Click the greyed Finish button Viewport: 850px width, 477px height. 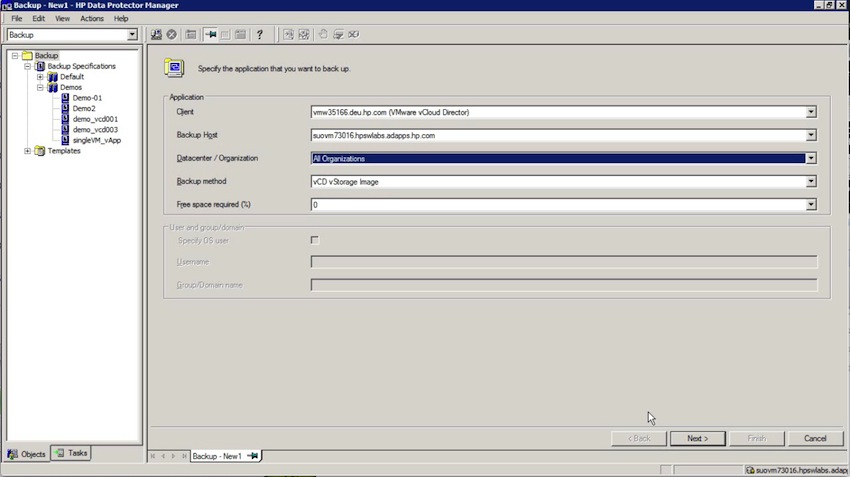tap(756, 439)
